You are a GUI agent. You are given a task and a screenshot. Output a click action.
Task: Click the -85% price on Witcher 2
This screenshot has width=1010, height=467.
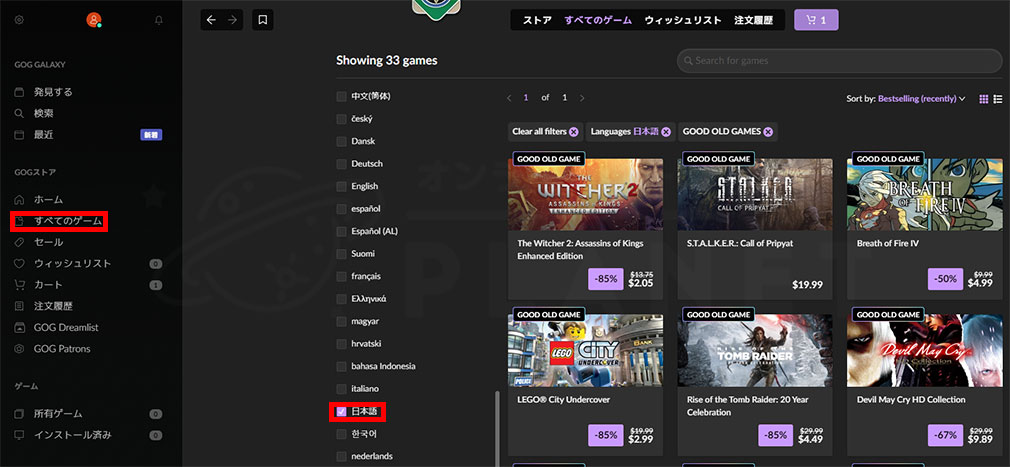point(605,279)
